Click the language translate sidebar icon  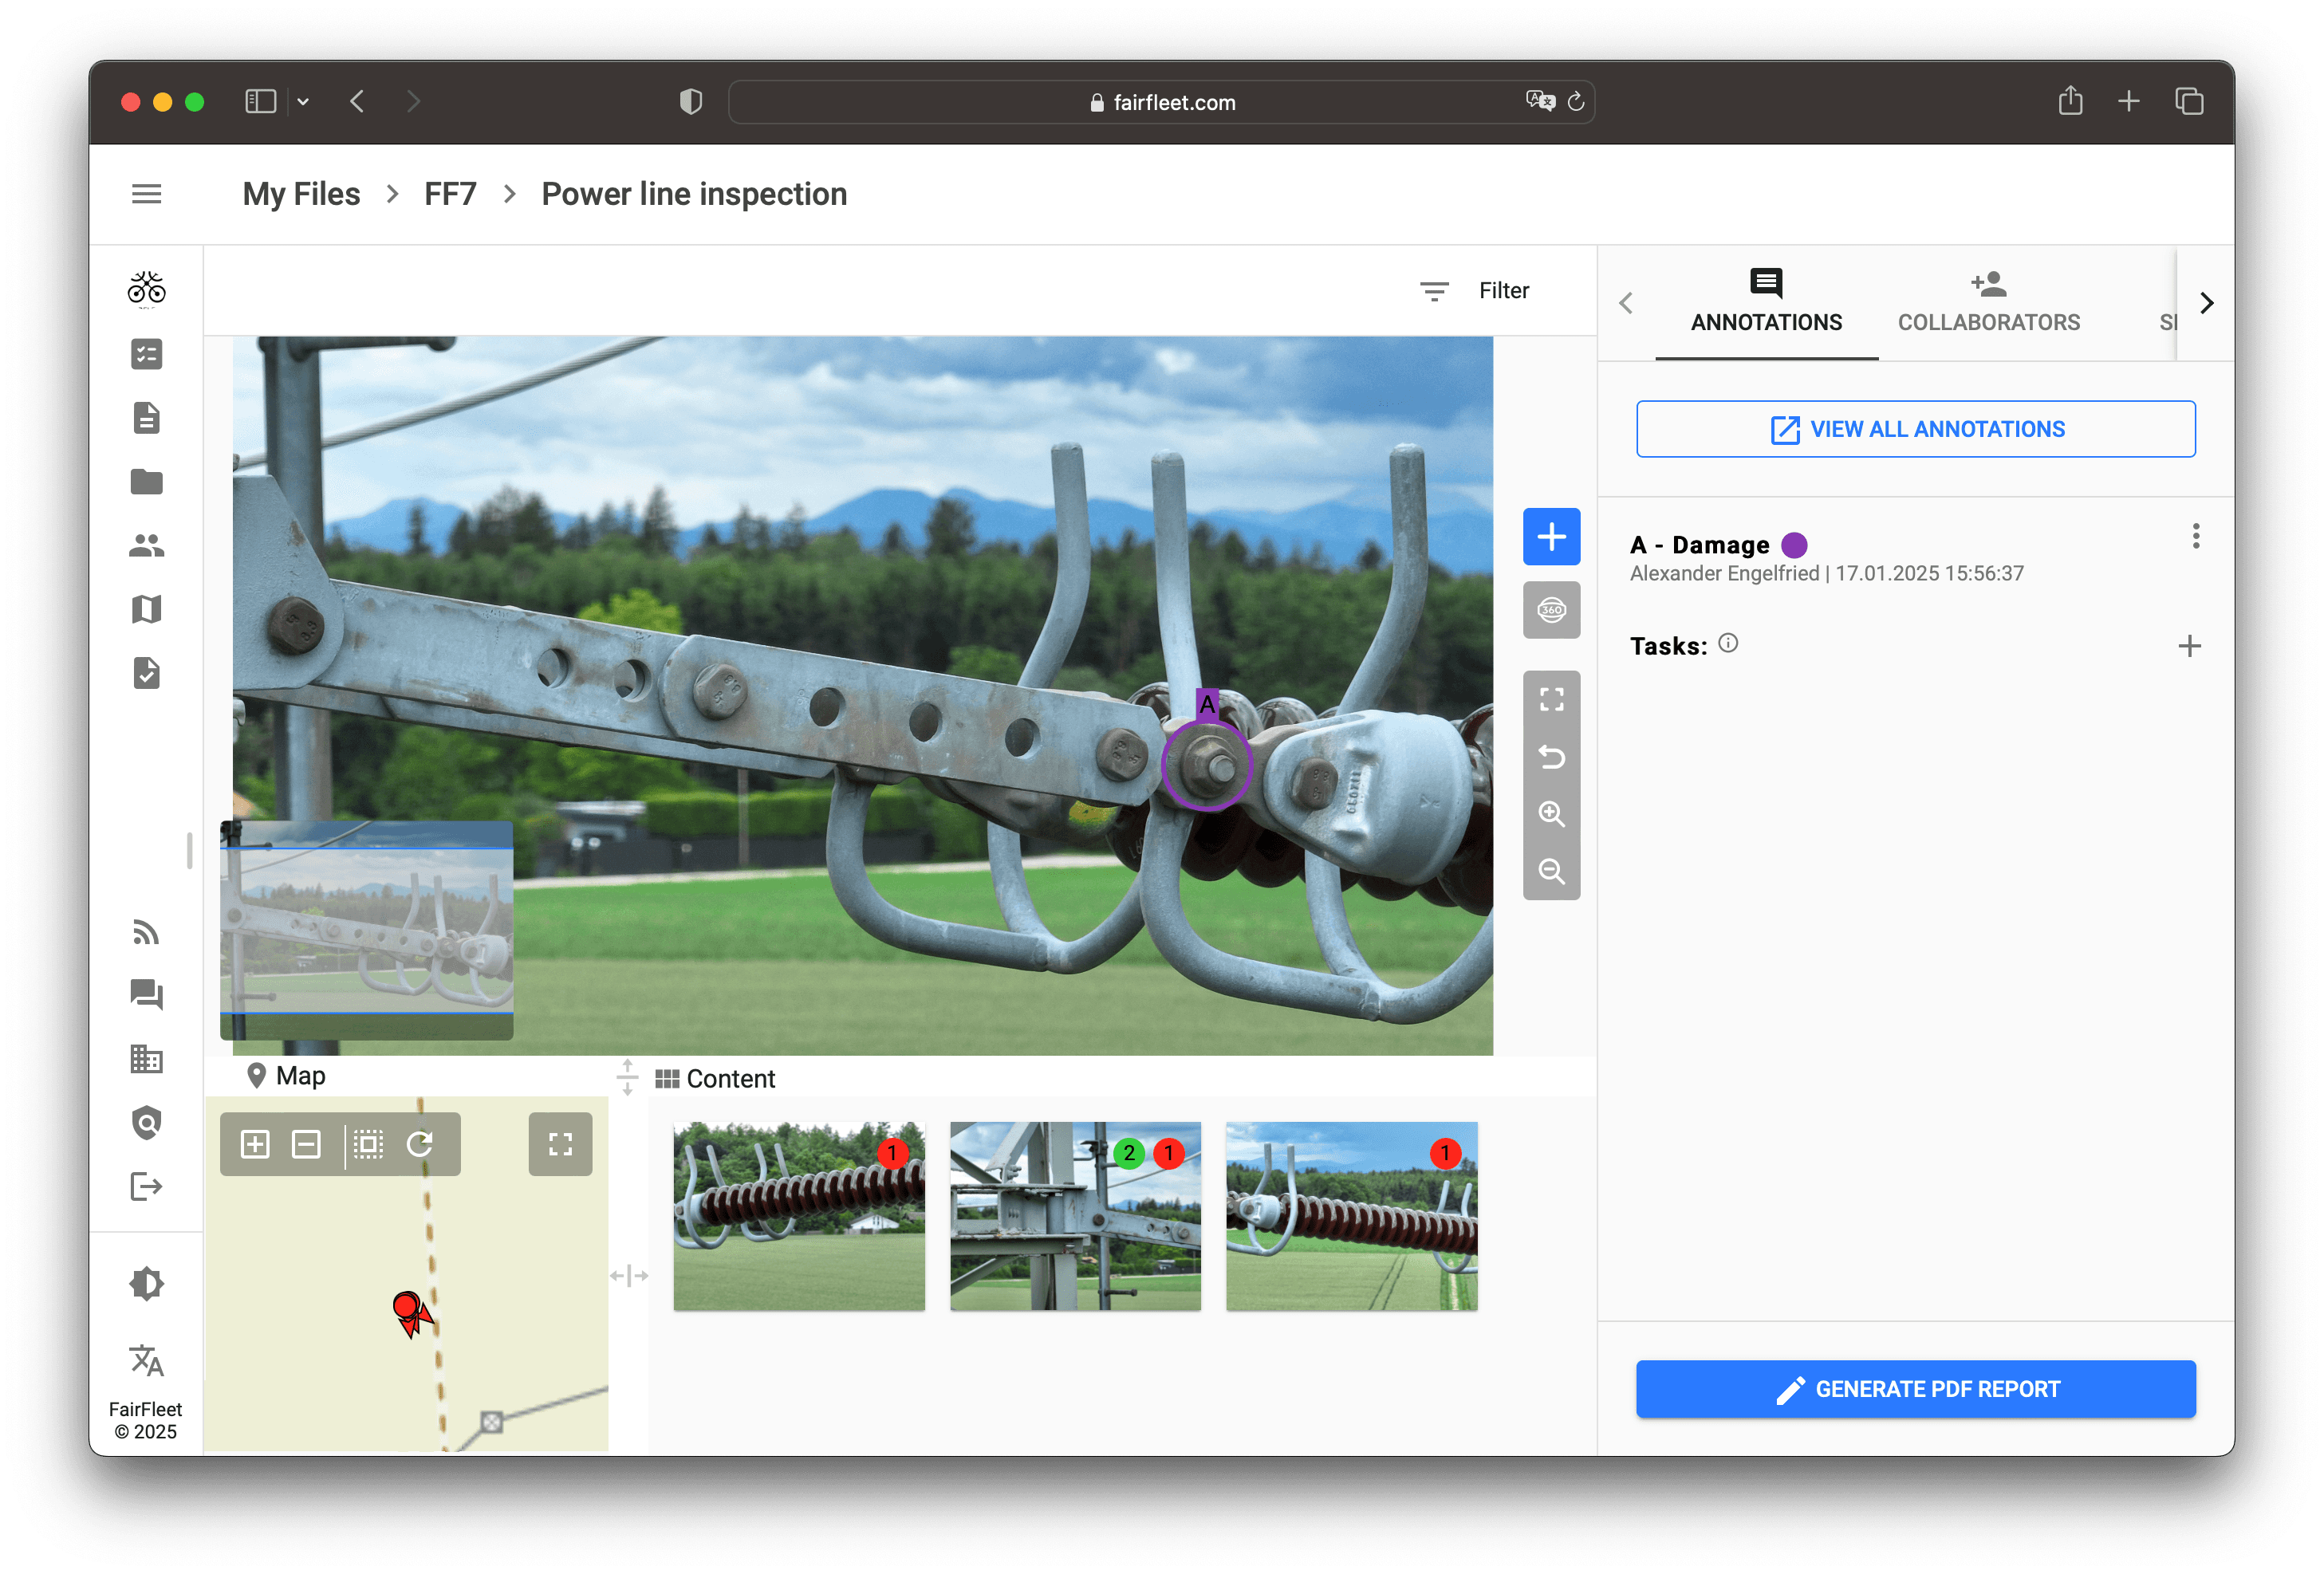146,1360
